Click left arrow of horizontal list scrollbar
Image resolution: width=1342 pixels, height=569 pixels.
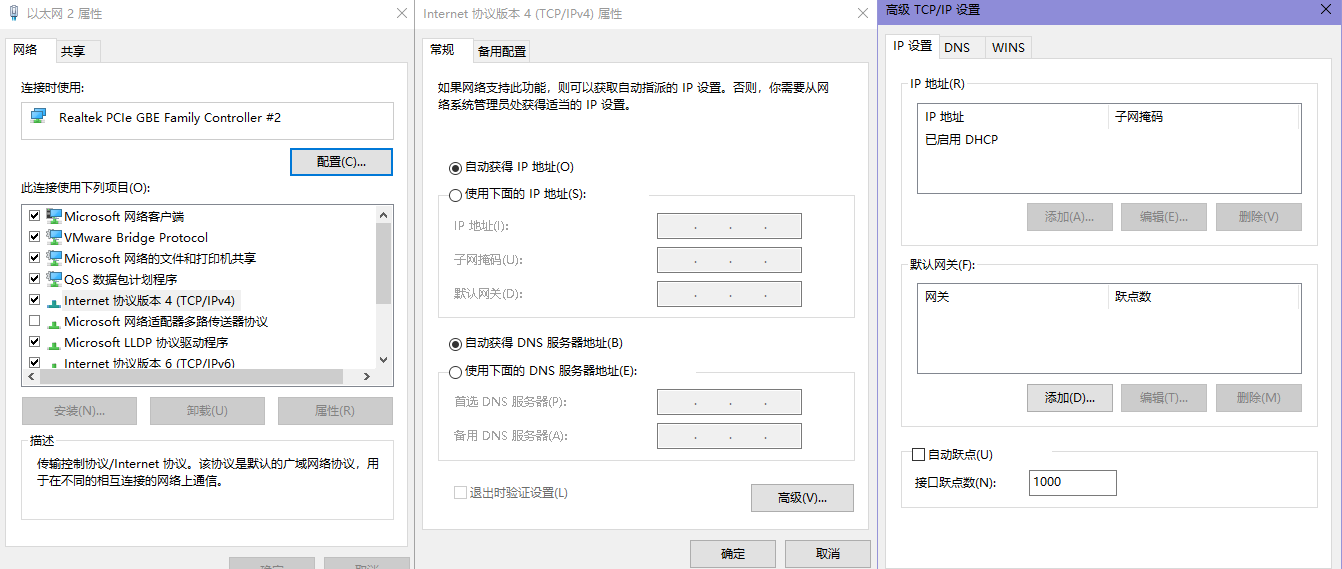(x=30, y=377)
